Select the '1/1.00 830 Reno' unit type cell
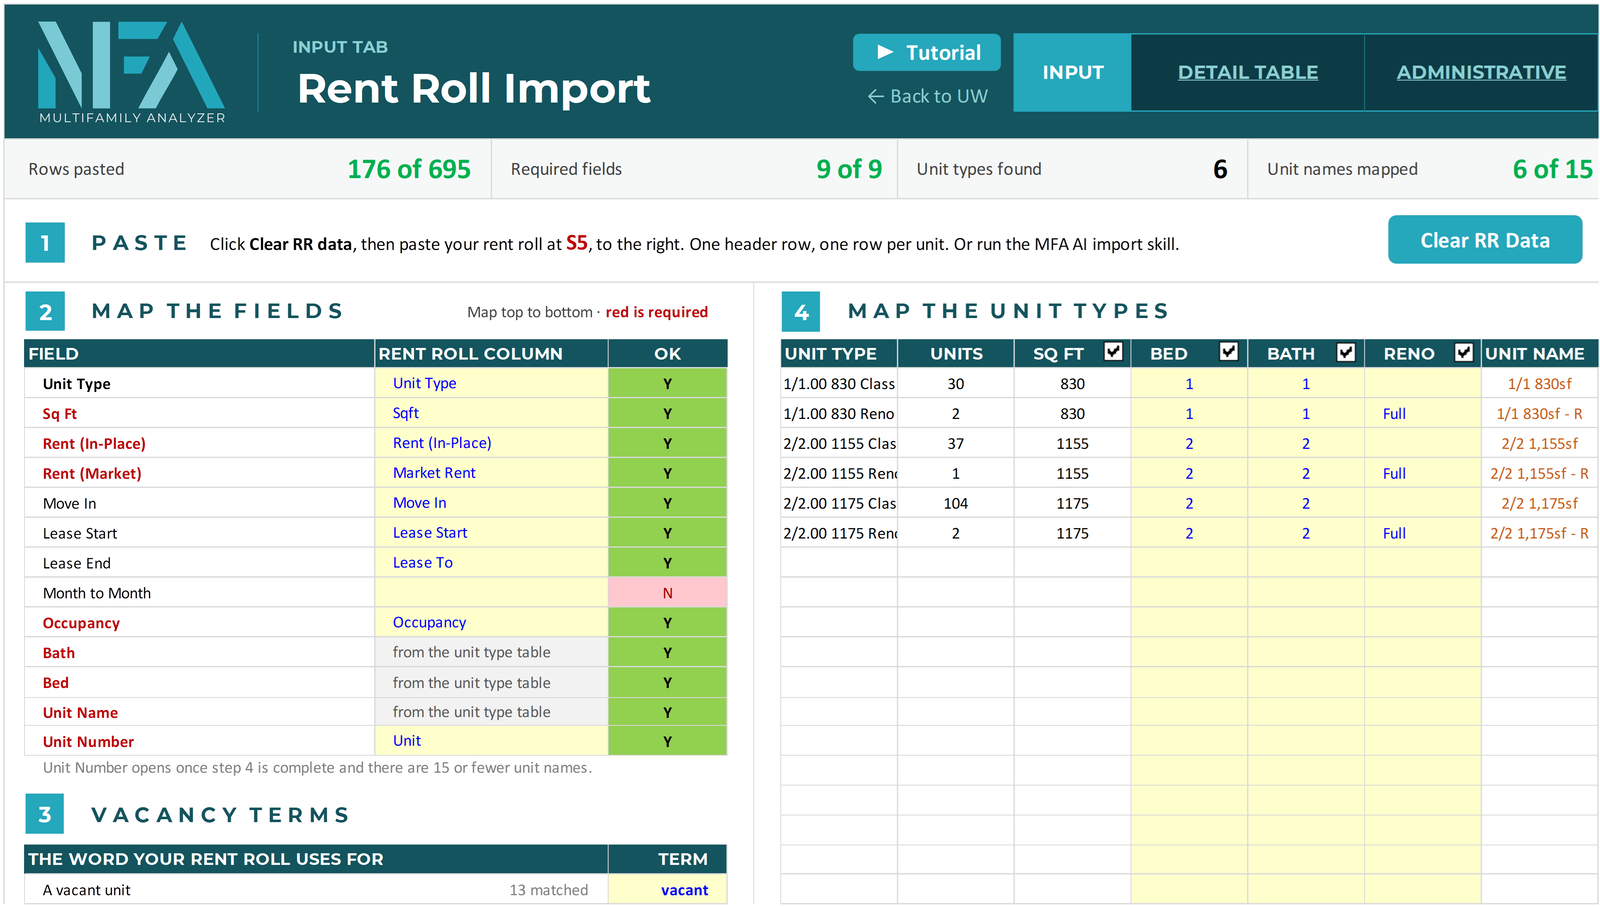Viewport: 1600px width, 906px height. point(839,413)
